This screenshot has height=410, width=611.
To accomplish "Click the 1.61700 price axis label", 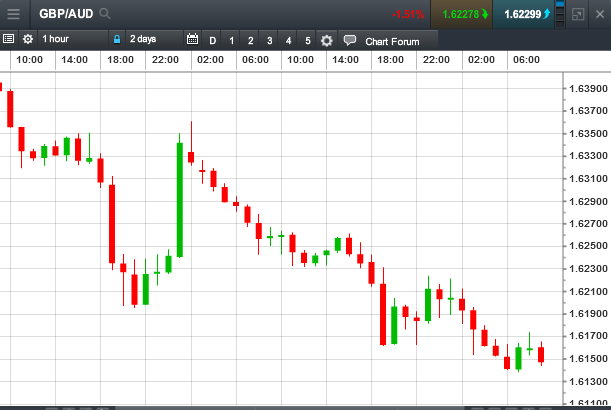I will 588,336.
